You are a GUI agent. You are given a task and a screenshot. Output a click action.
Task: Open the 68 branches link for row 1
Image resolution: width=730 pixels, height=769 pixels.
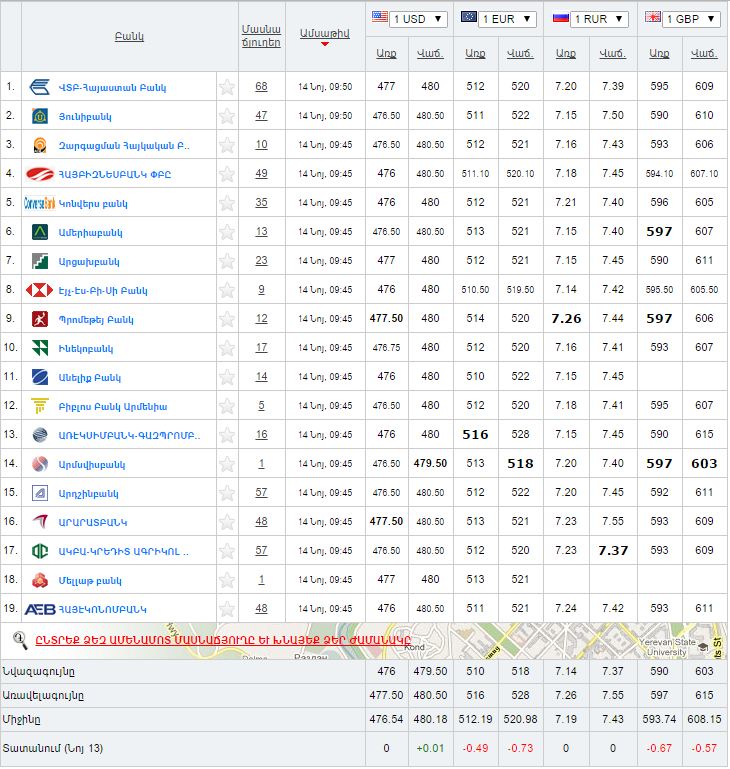click(x=261, y=87)
